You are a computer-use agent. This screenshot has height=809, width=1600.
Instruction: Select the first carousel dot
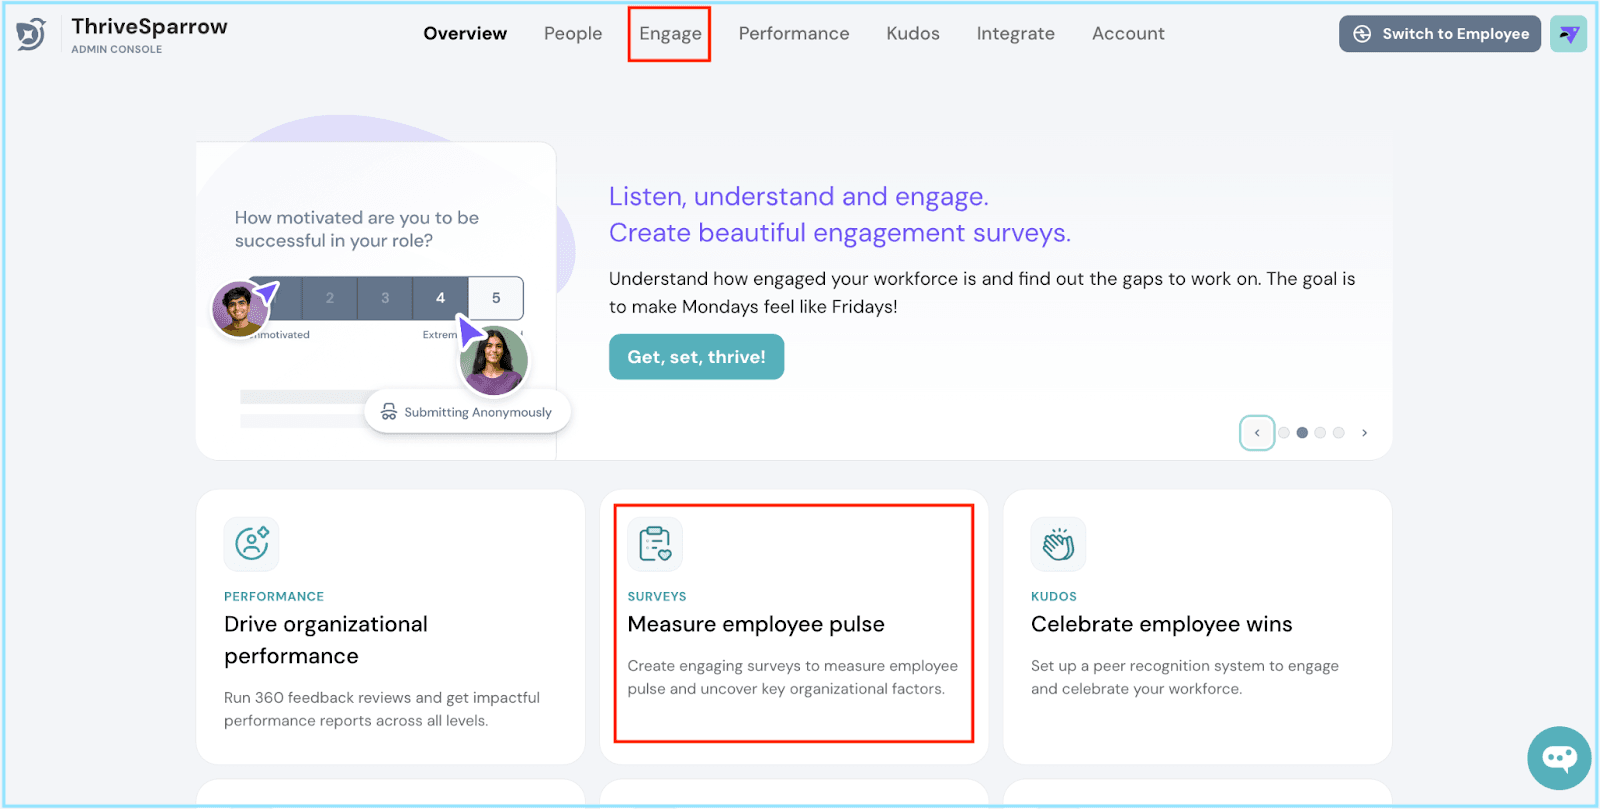click(1284, 433)
